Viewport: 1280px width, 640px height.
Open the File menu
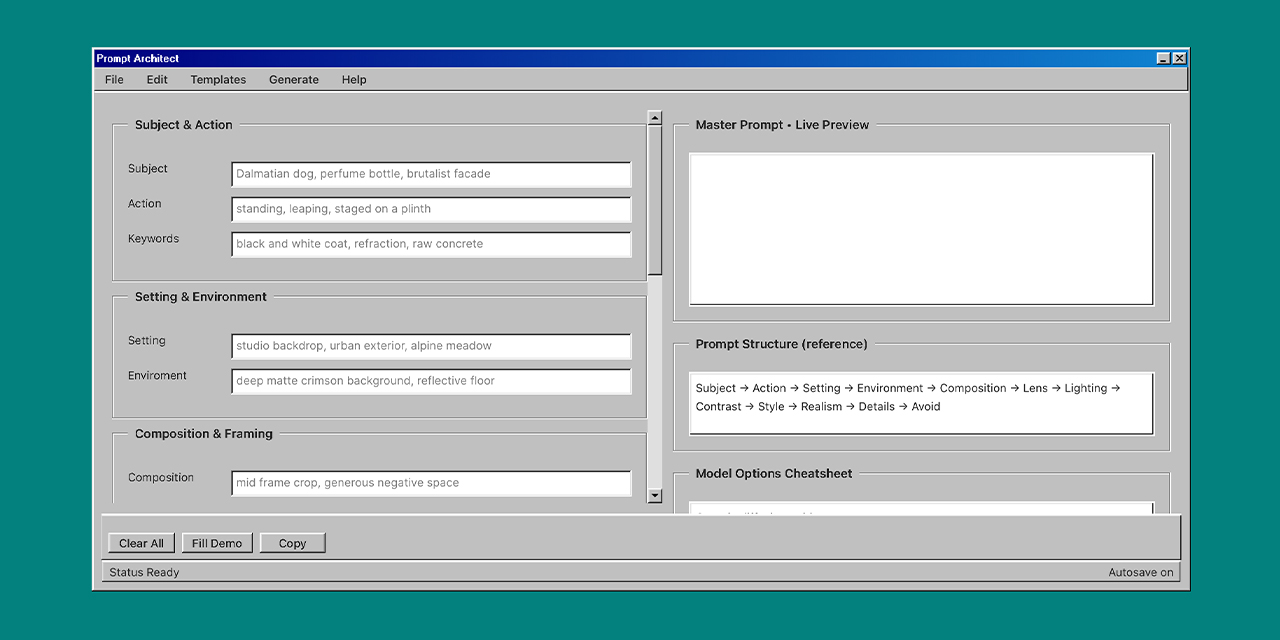point(114,80)
